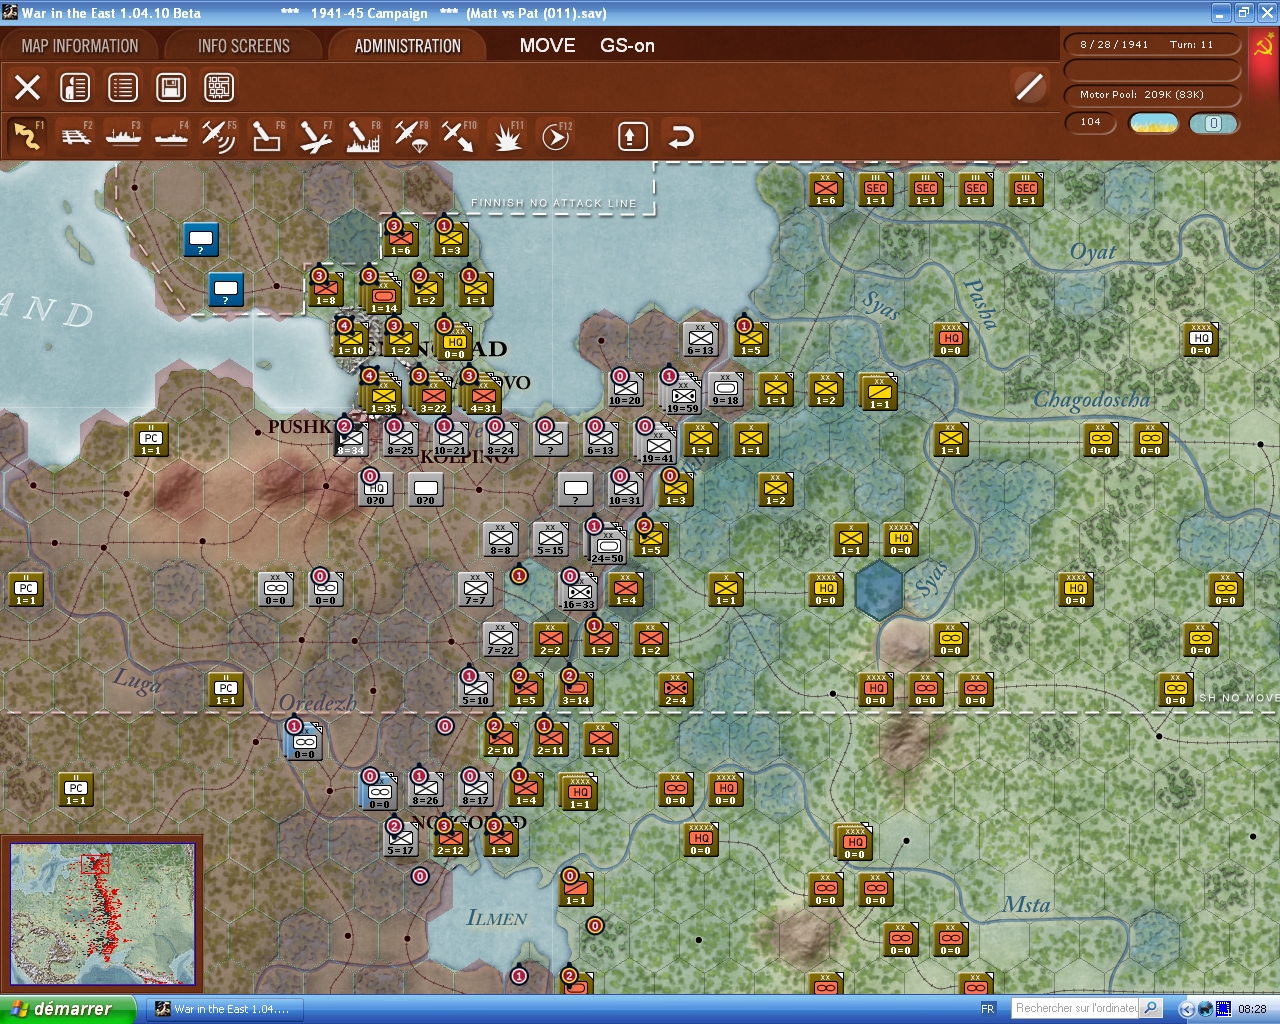Select the German unit counter labeled 8=26
Screen dimensions: 1280x1024
pyautogui.click(x=426, y=788)
